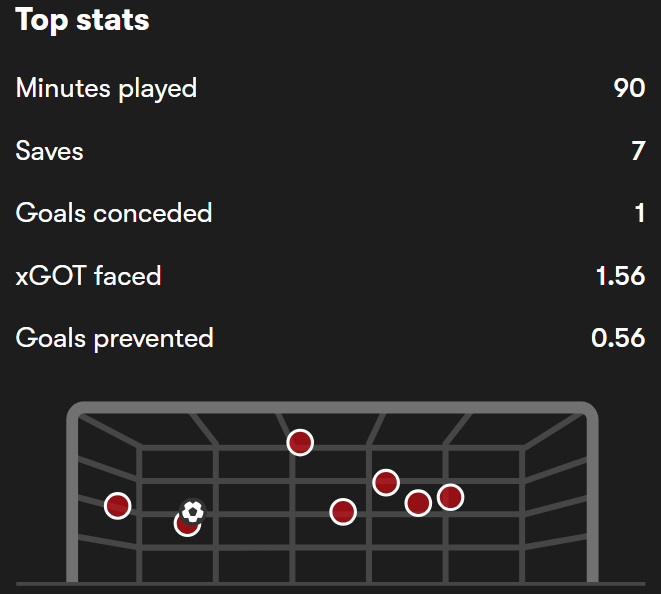Viewport: 661px width, 594px height.
Task: Select the Minutes played label
Action: coord(106,88)
